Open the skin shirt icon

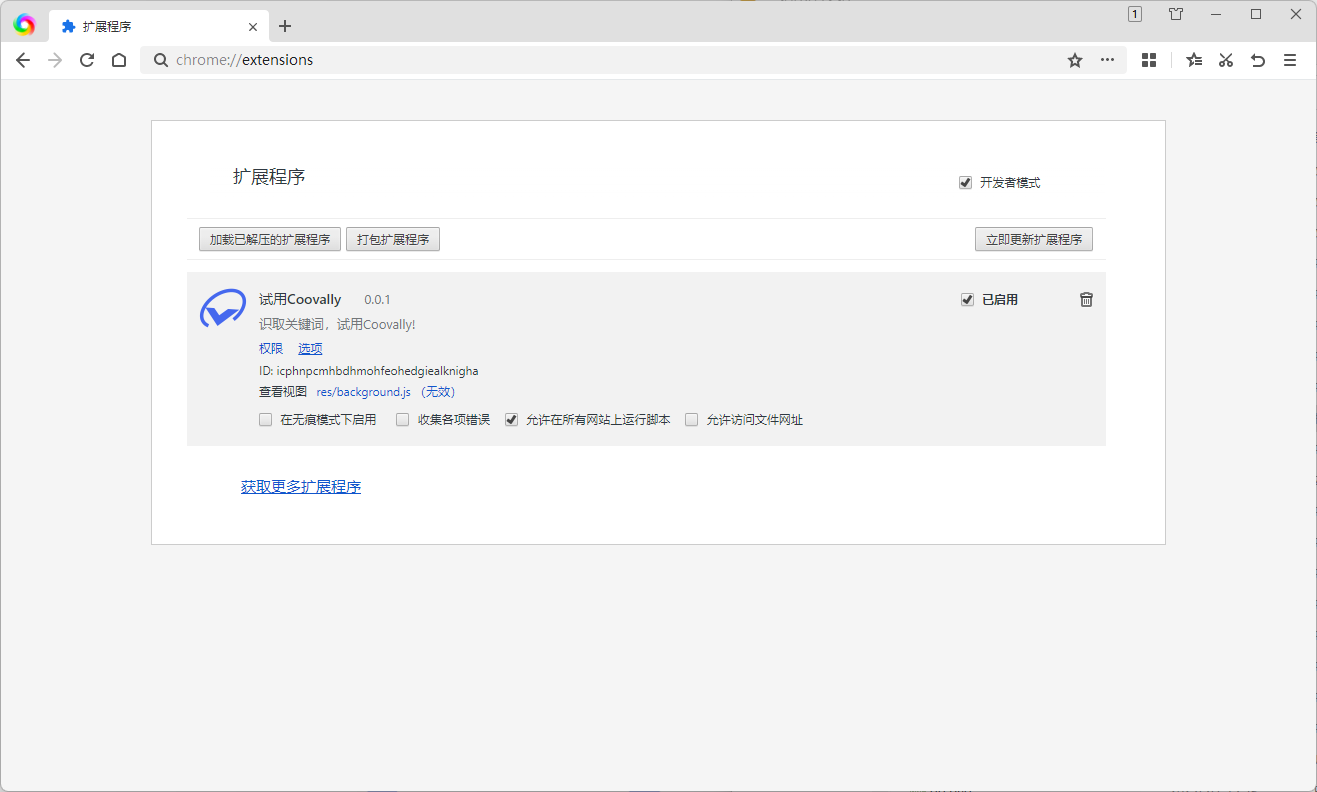(1176, 14)
